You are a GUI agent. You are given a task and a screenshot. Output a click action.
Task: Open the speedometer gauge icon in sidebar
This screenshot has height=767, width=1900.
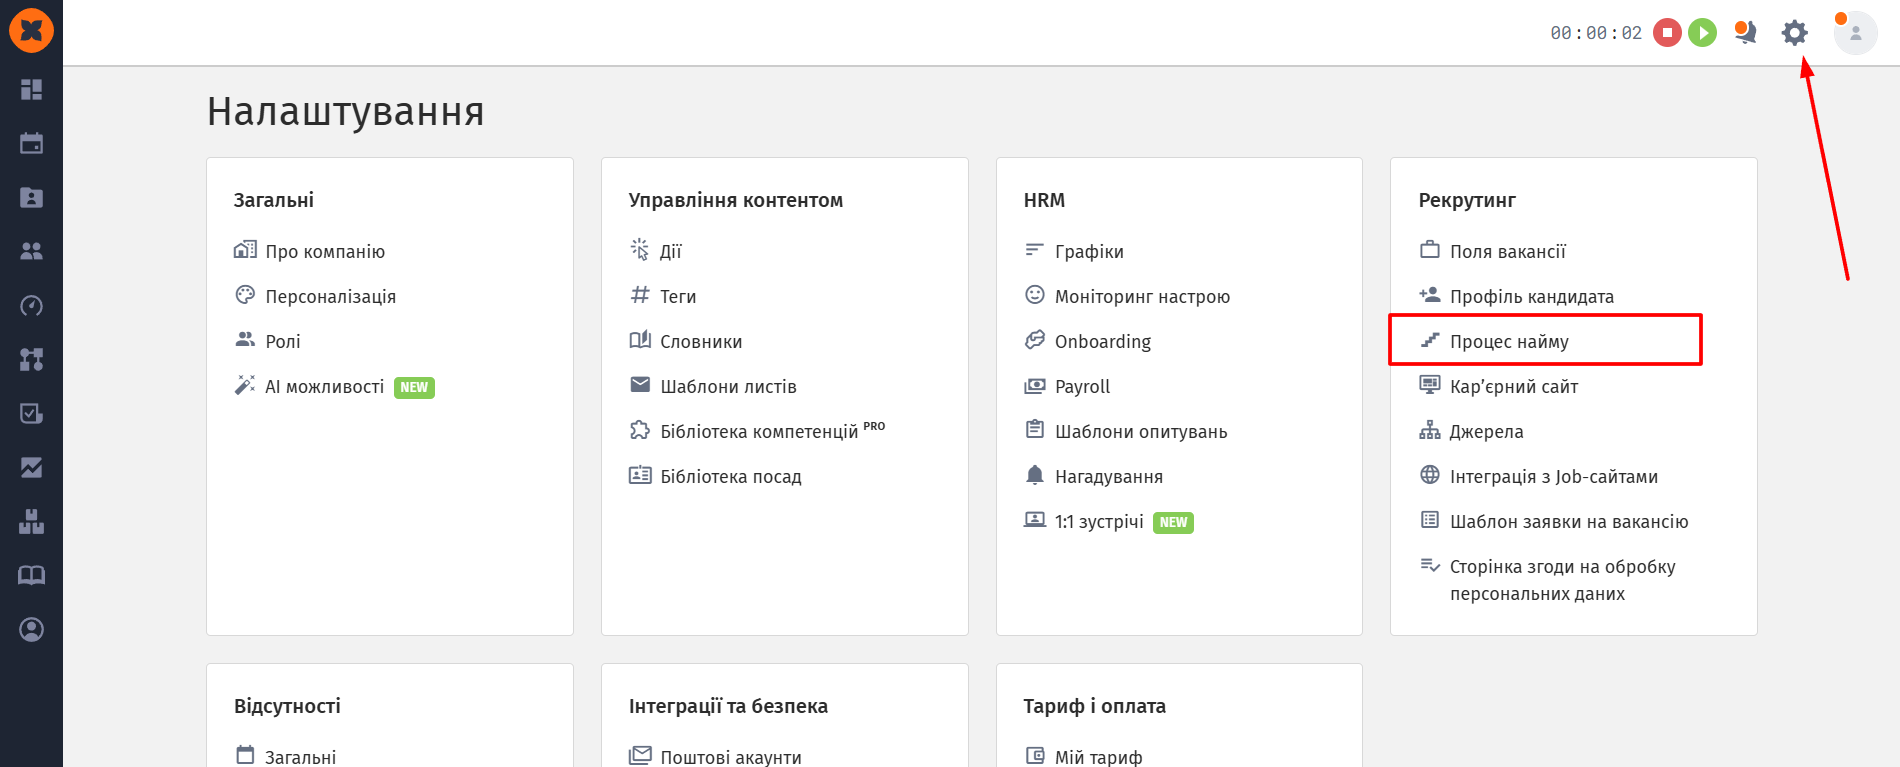pyautogui.click(x=31, y=305)
